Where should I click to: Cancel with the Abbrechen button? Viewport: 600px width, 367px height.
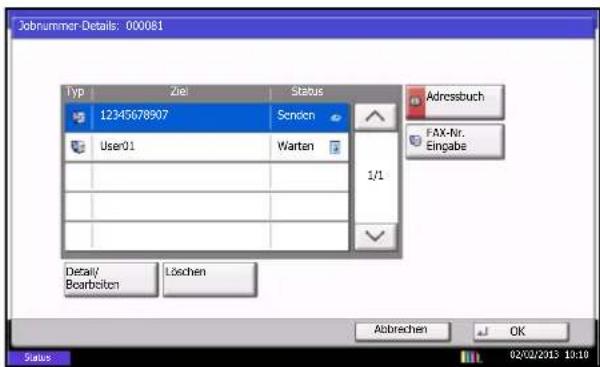[x=403, y=331]
